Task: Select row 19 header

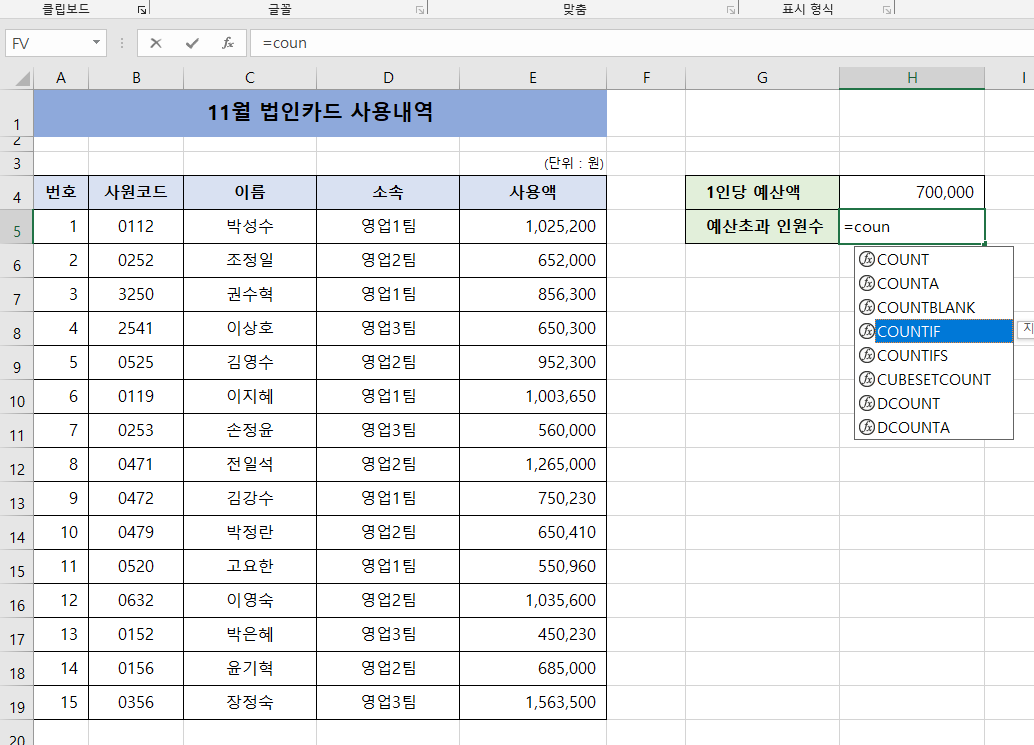Action: 16,703
